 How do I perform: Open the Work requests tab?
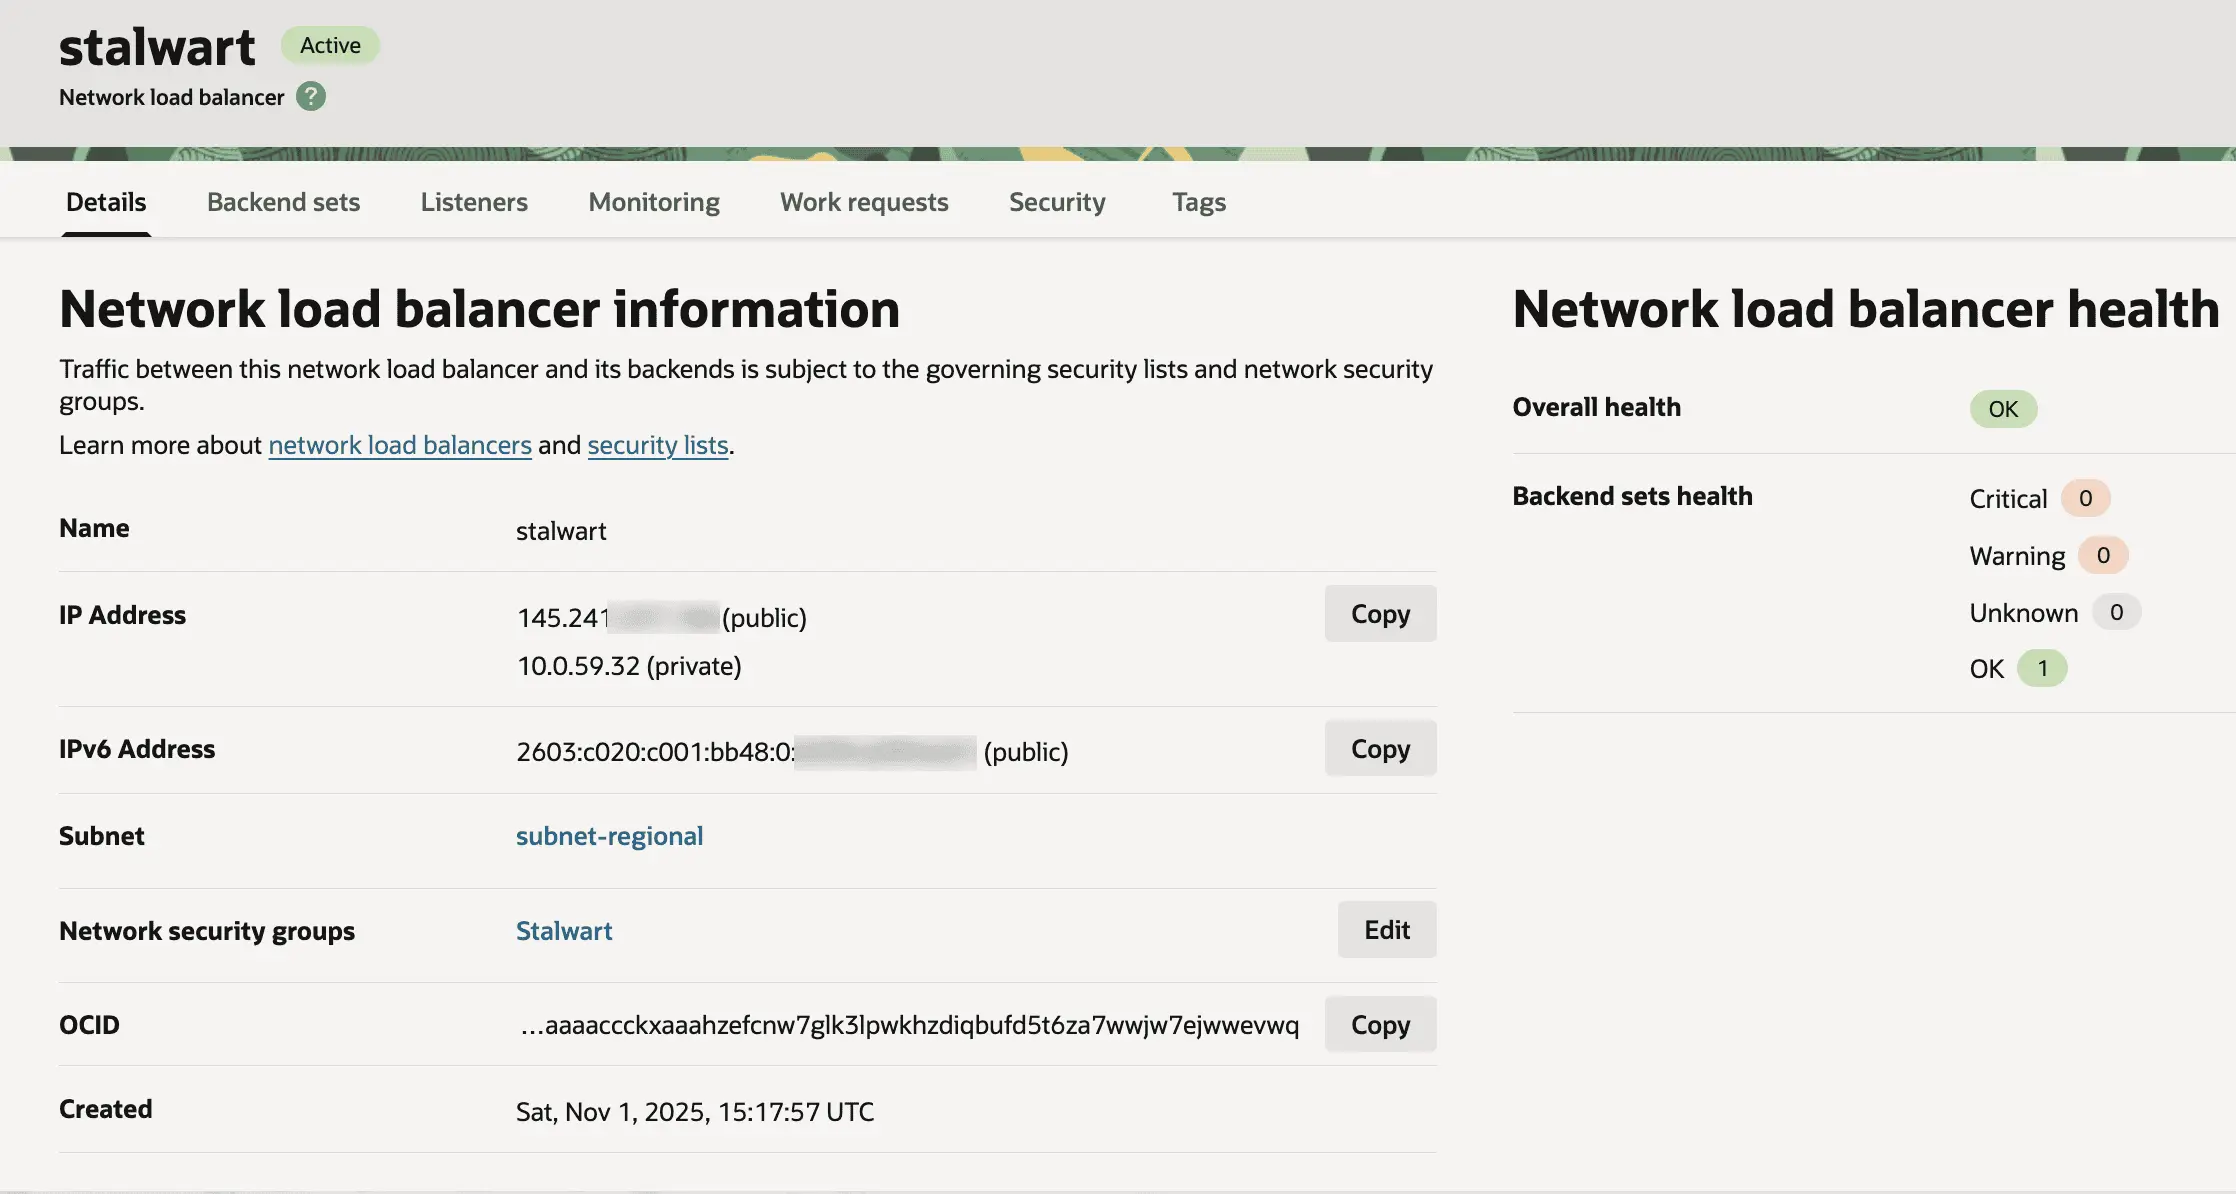[x=863, y=201]
